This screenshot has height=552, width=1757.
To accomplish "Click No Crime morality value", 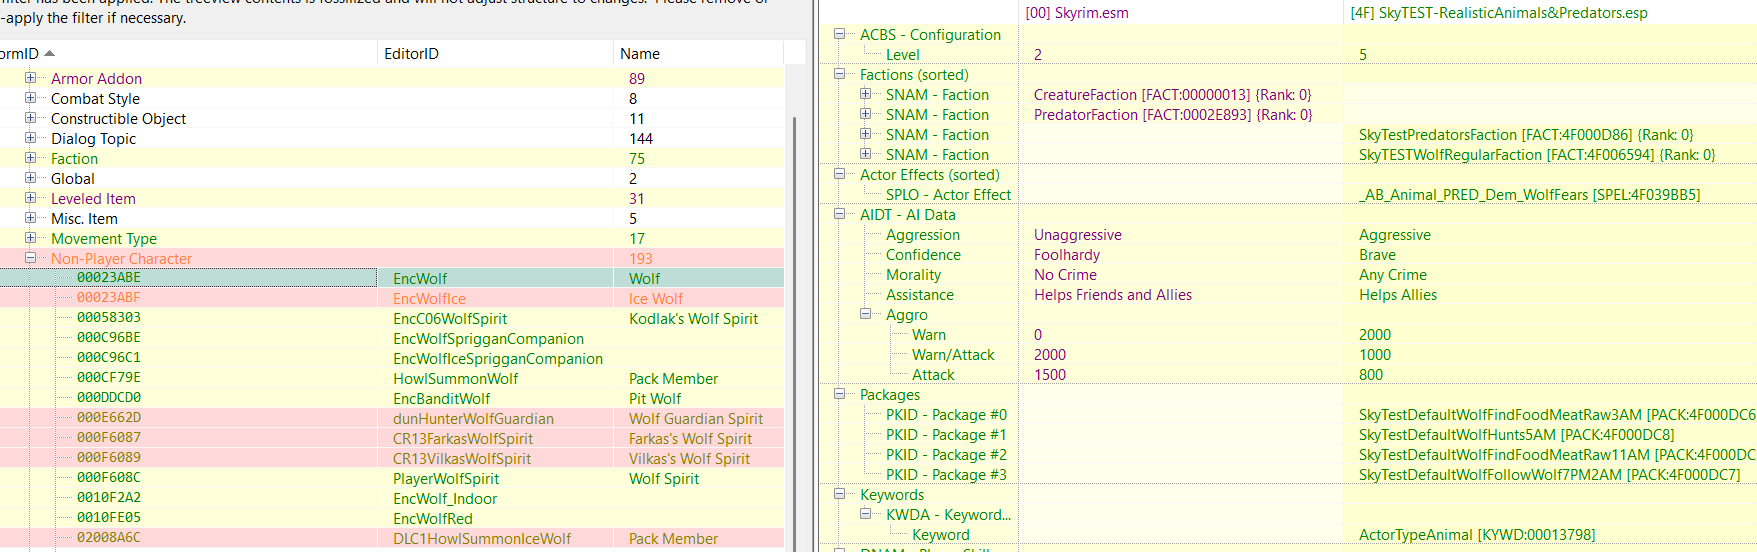I will tap(1065, 275).
